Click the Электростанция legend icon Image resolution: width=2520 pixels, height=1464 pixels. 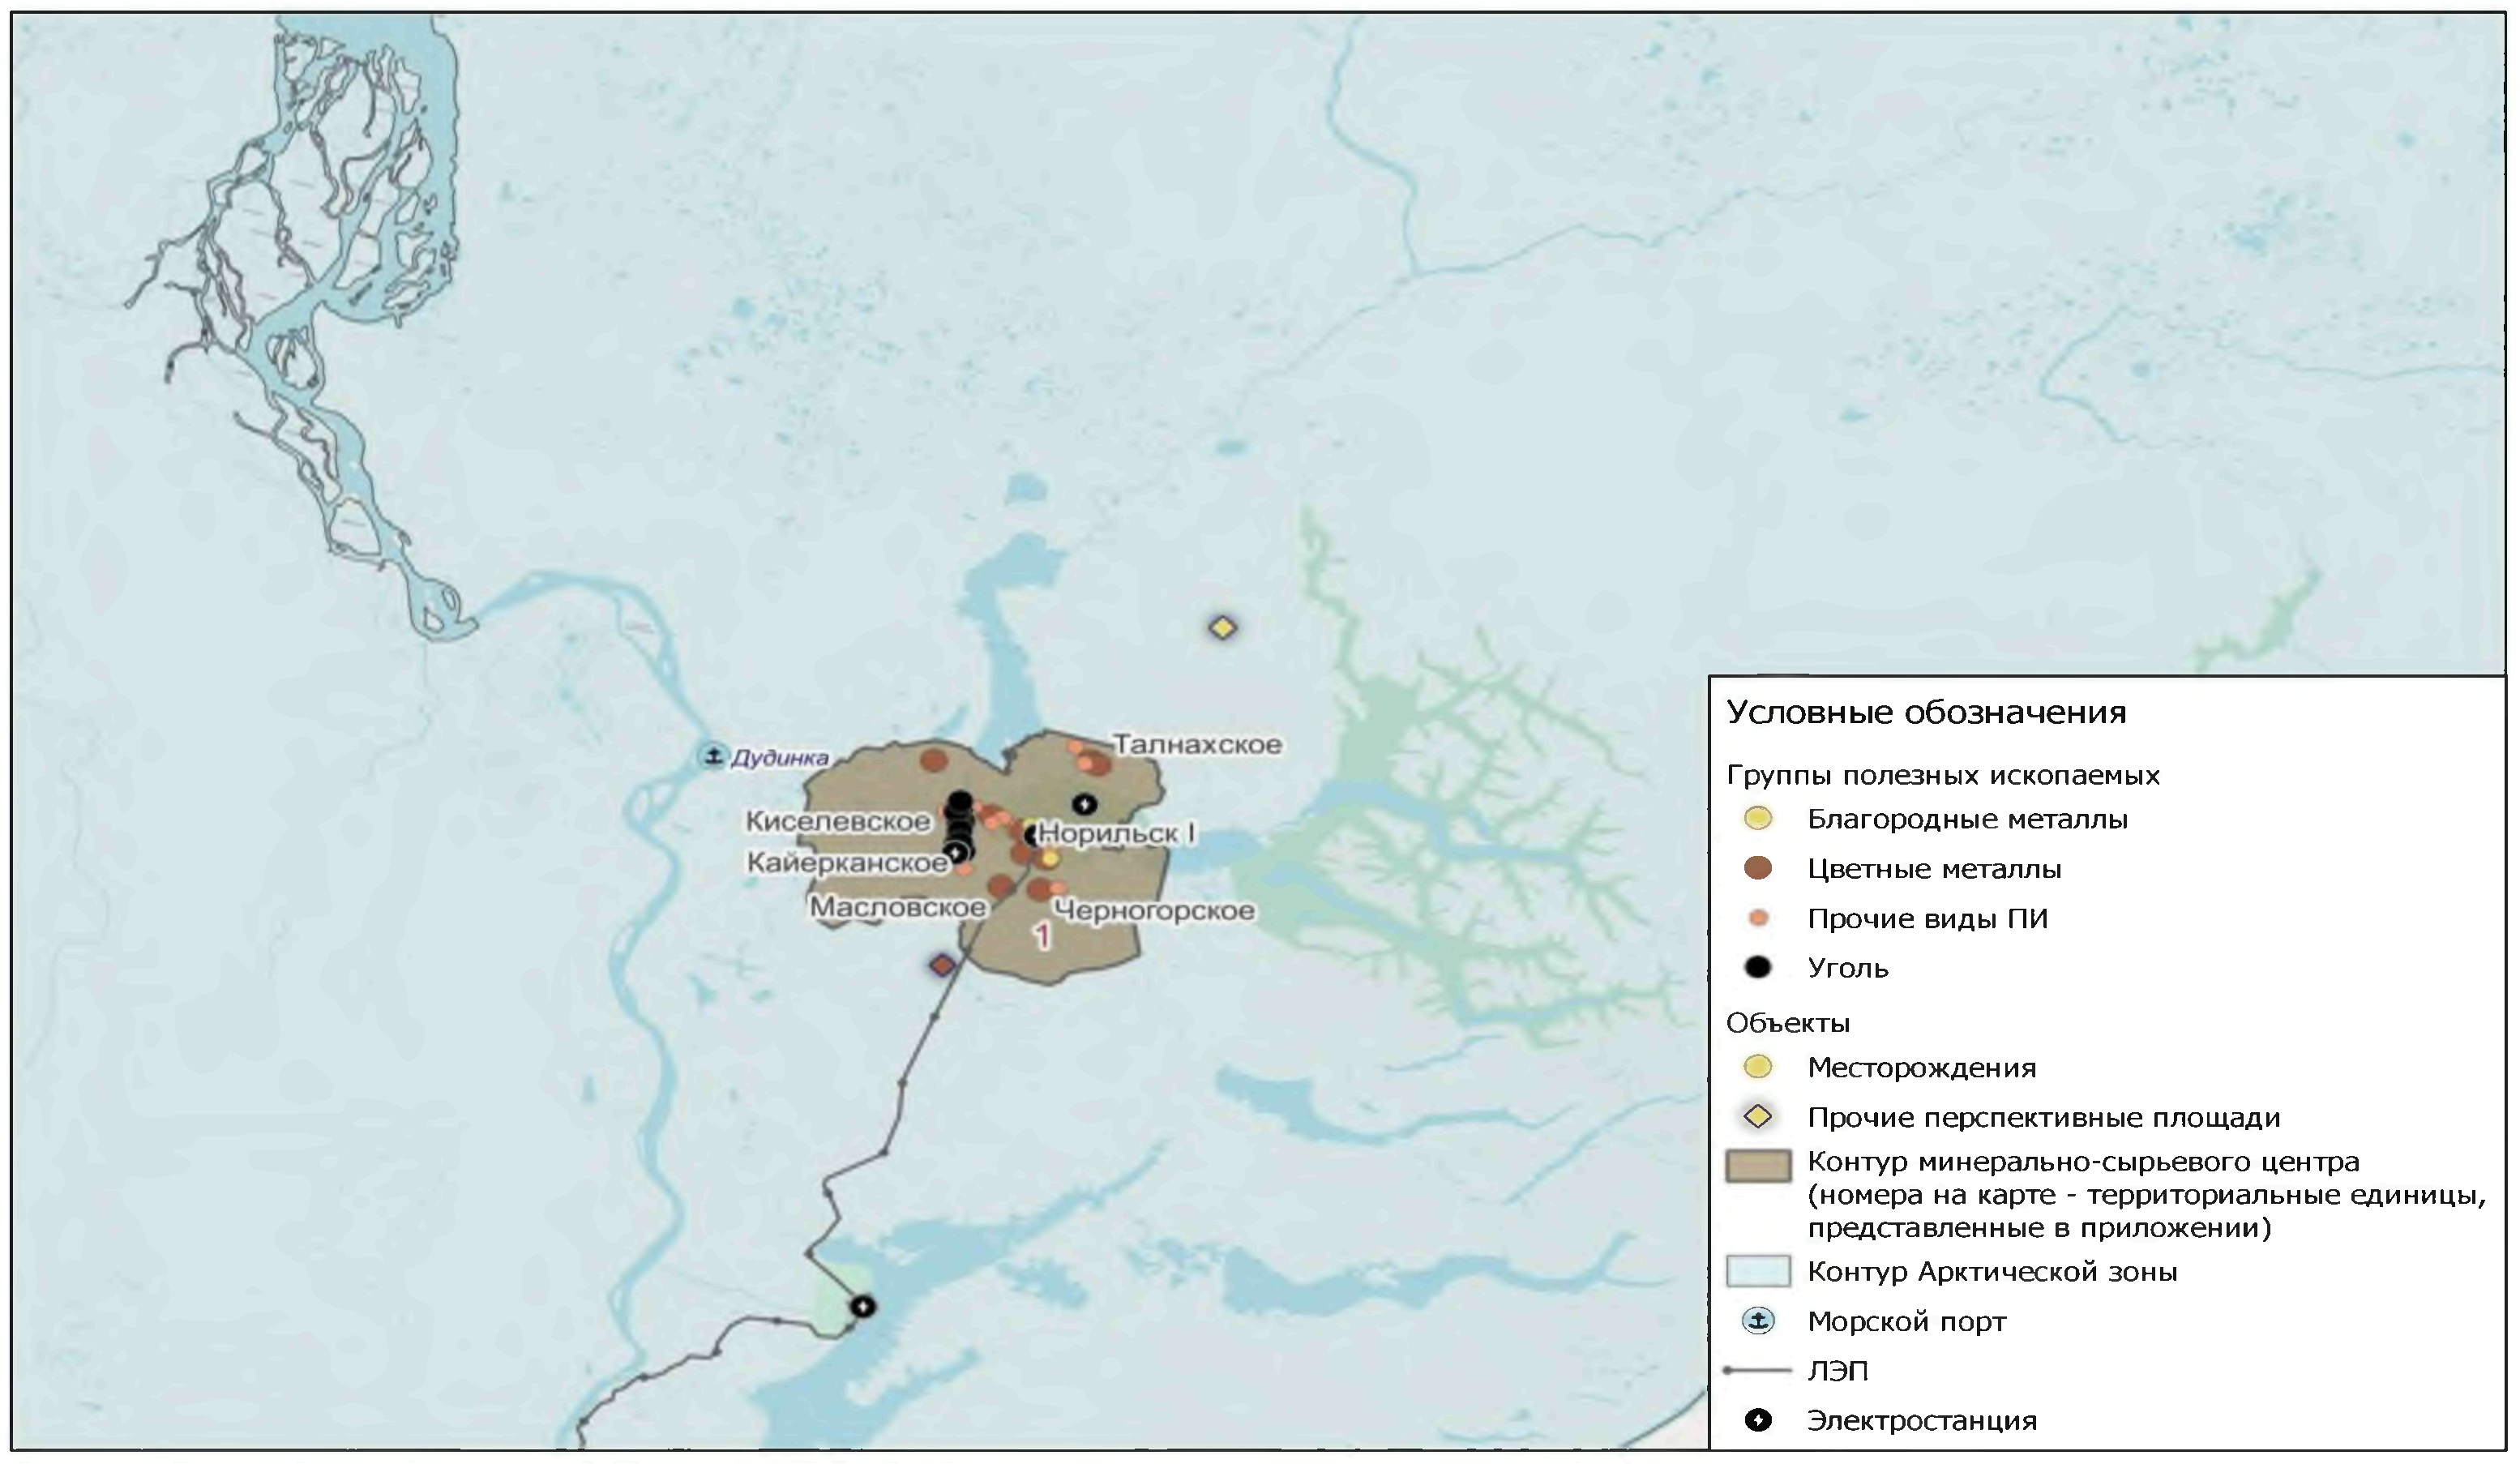[1758, 1420]
